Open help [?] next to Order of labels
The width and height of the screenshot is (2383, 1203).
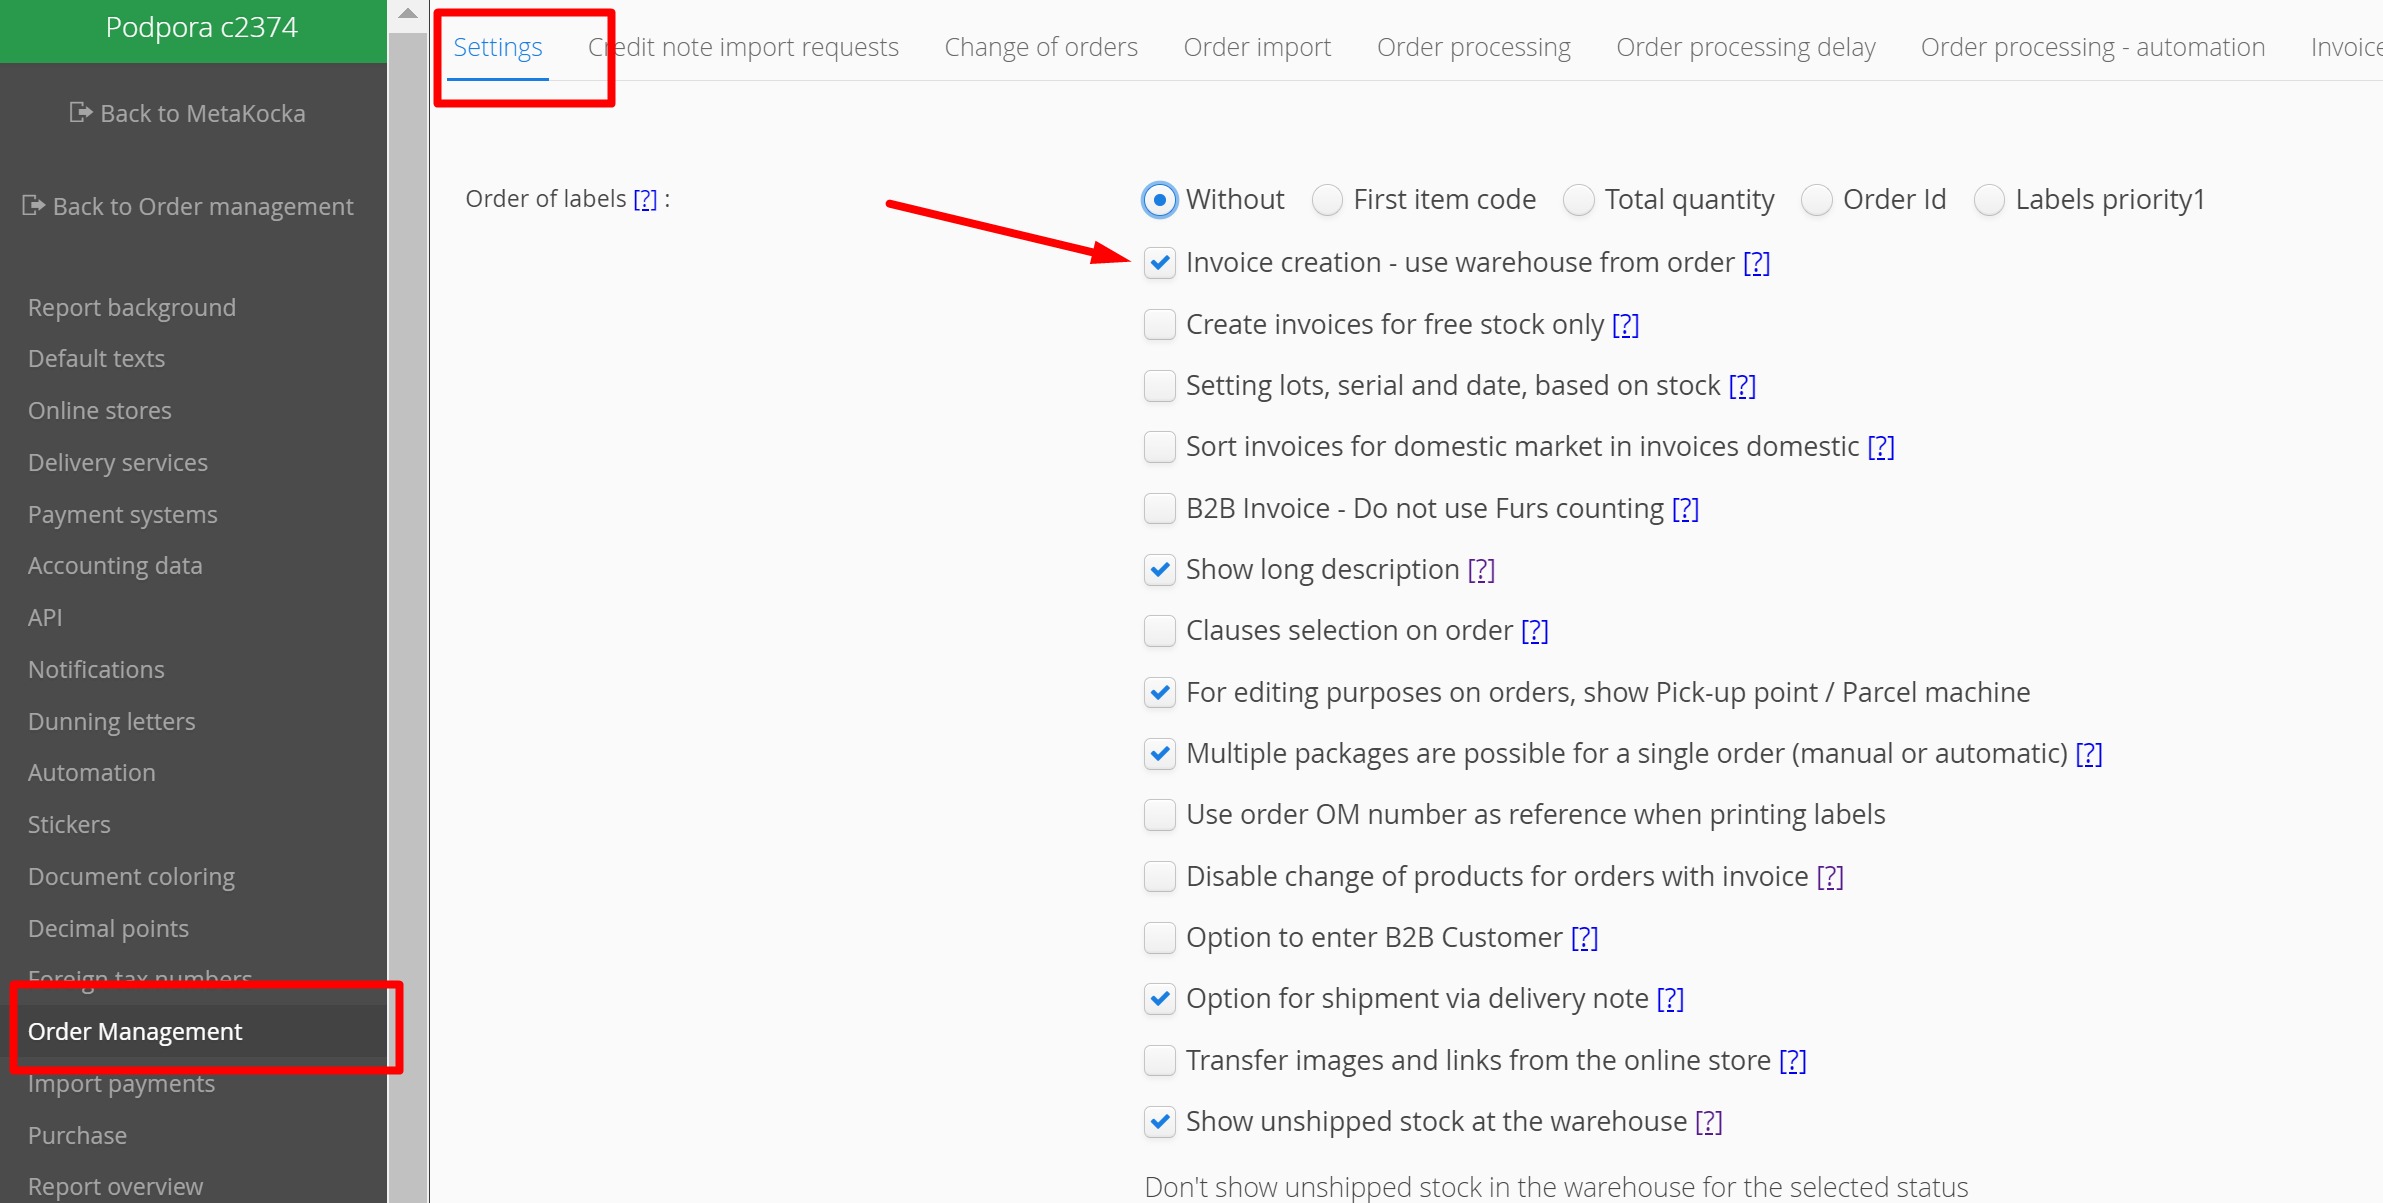click(646, 199)
